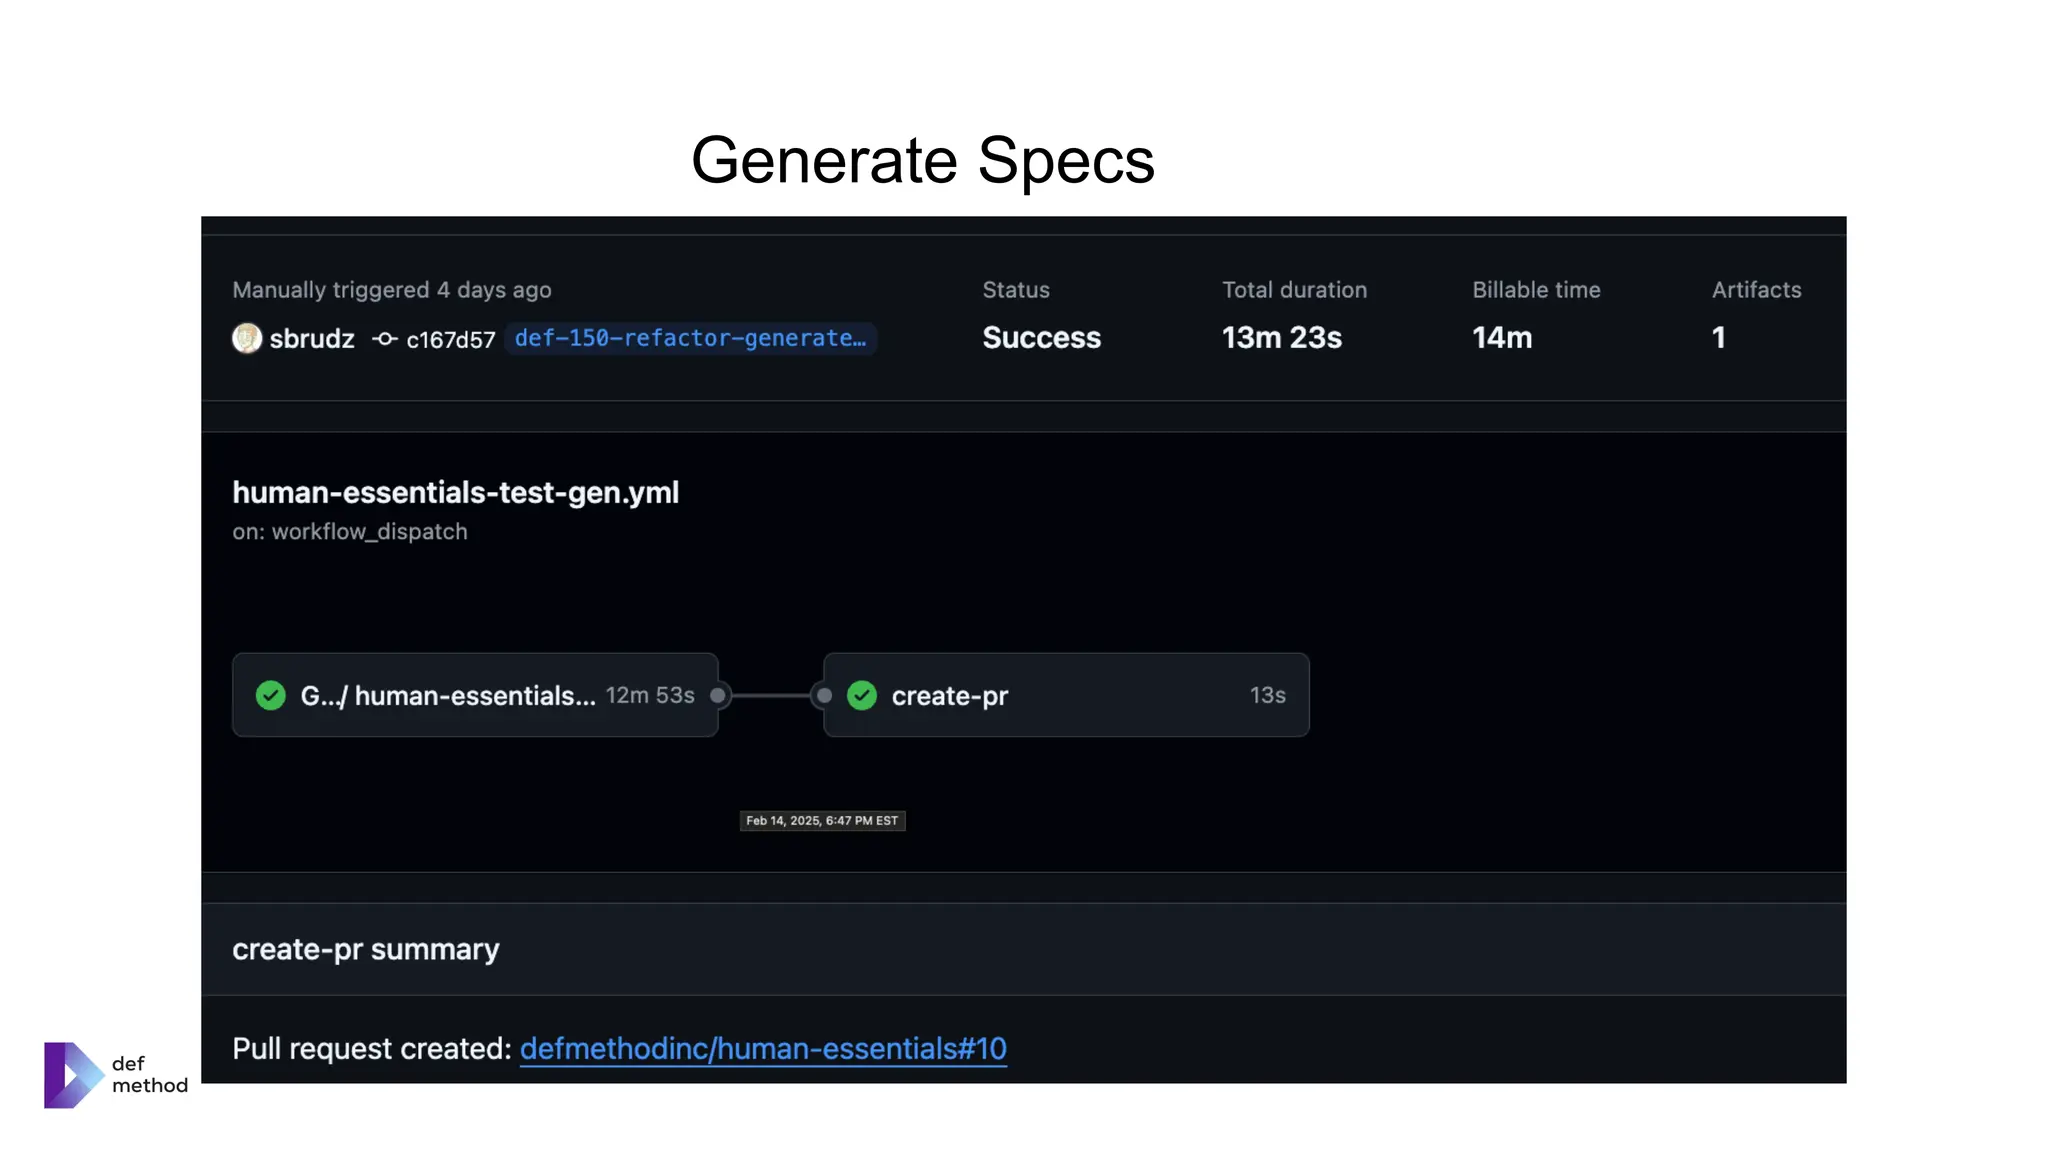This screenshot has height=1152, width=2048.
Task: Click the 'Artifacts' label
Action: (1756, 290)
